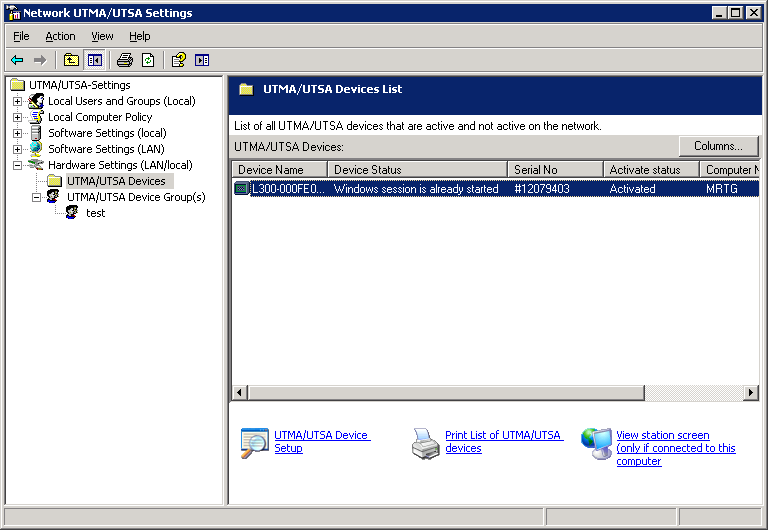Click the Activated status cell
This screenshot has height=530, width=768.
pos(632,189)
